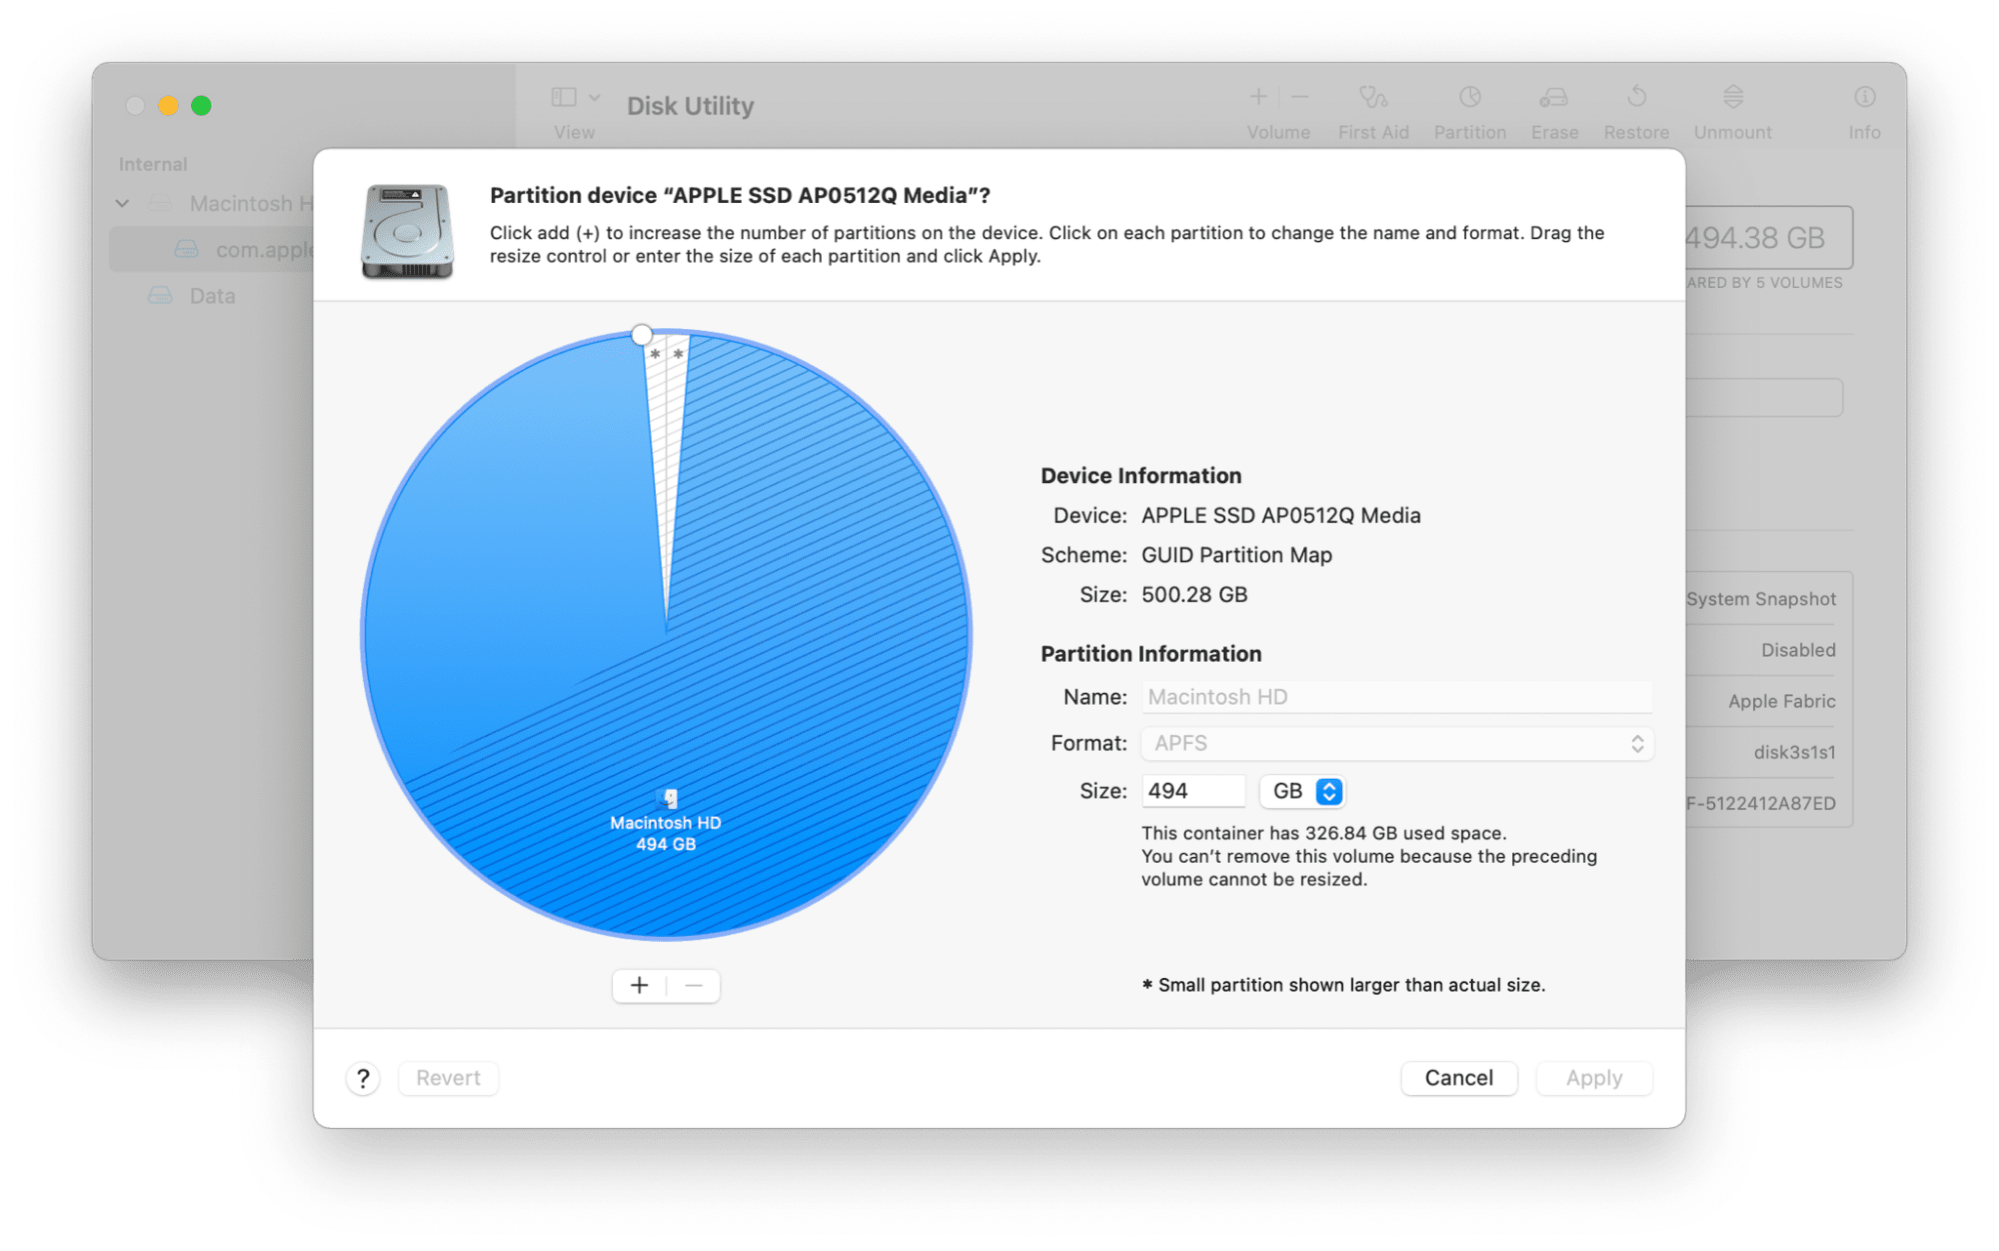1999x1251 pixels.
Task: Click the Partition Information heading
Action: 1151,654
